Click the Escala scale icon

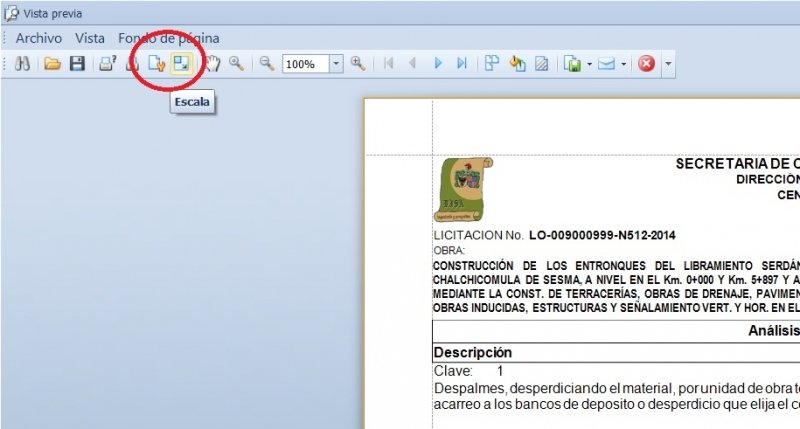point(180,63)
